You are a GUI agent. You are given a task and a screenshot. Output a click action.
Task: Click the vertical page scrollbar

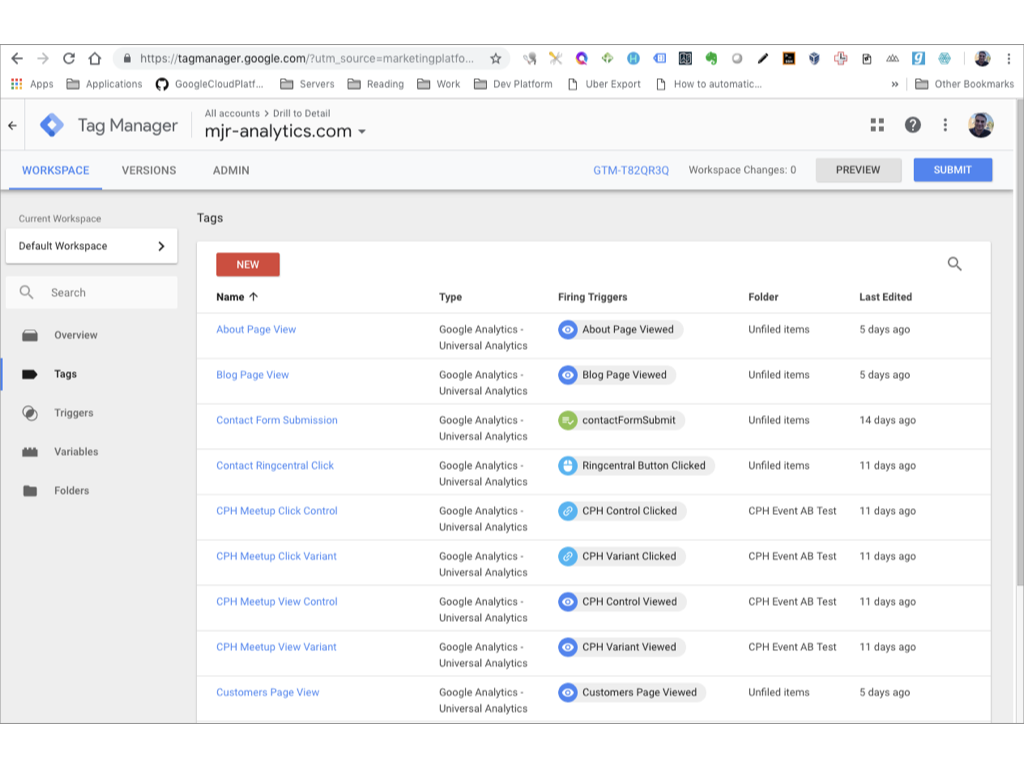(x=1019, y=343)
